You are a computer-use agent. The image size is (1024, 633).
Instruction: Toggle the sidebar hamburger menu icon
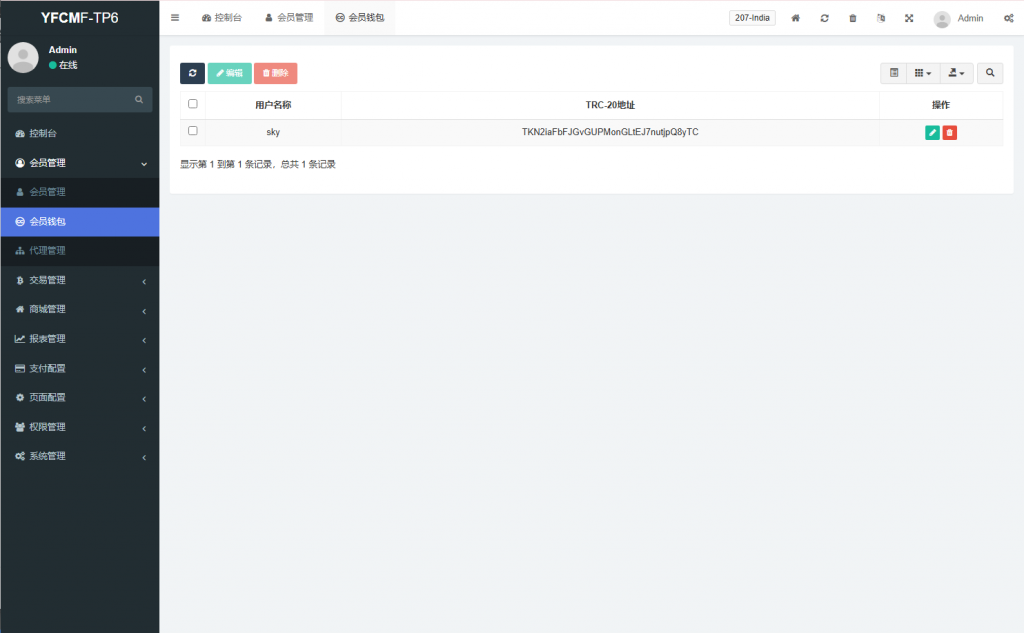click(175, 18)
